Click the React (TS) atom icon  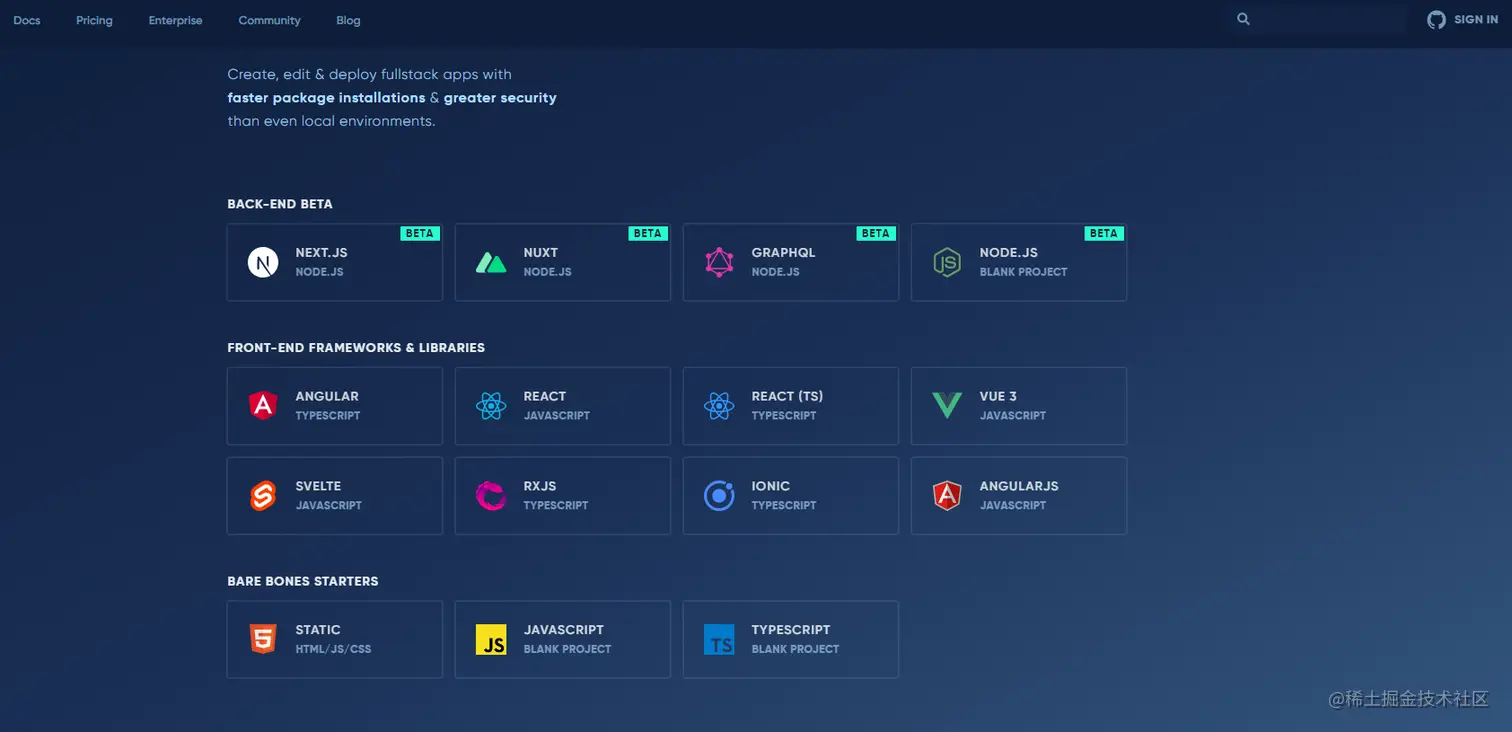719,405
